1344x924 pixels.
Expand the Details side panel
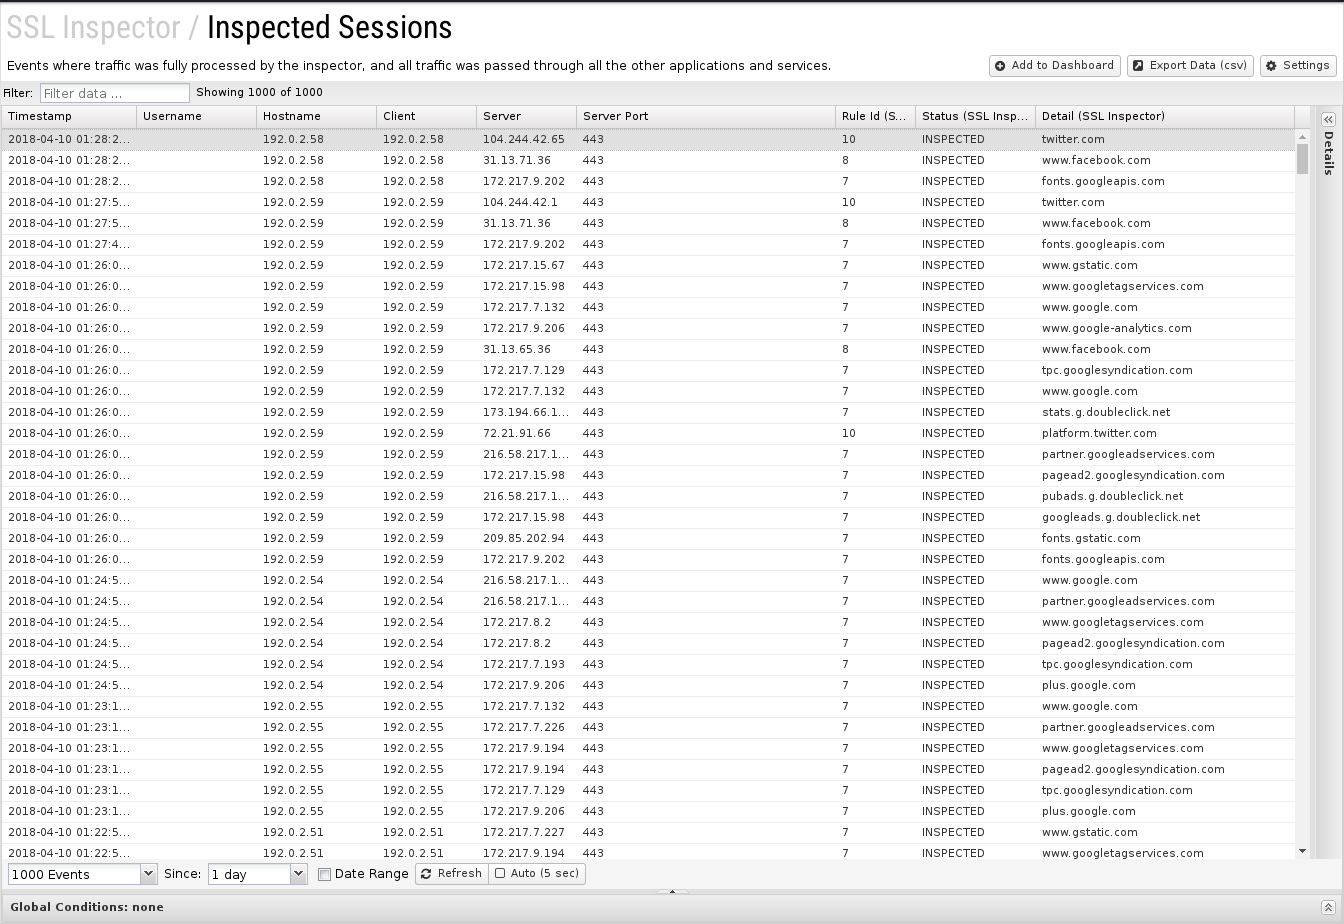[1328, 120]
